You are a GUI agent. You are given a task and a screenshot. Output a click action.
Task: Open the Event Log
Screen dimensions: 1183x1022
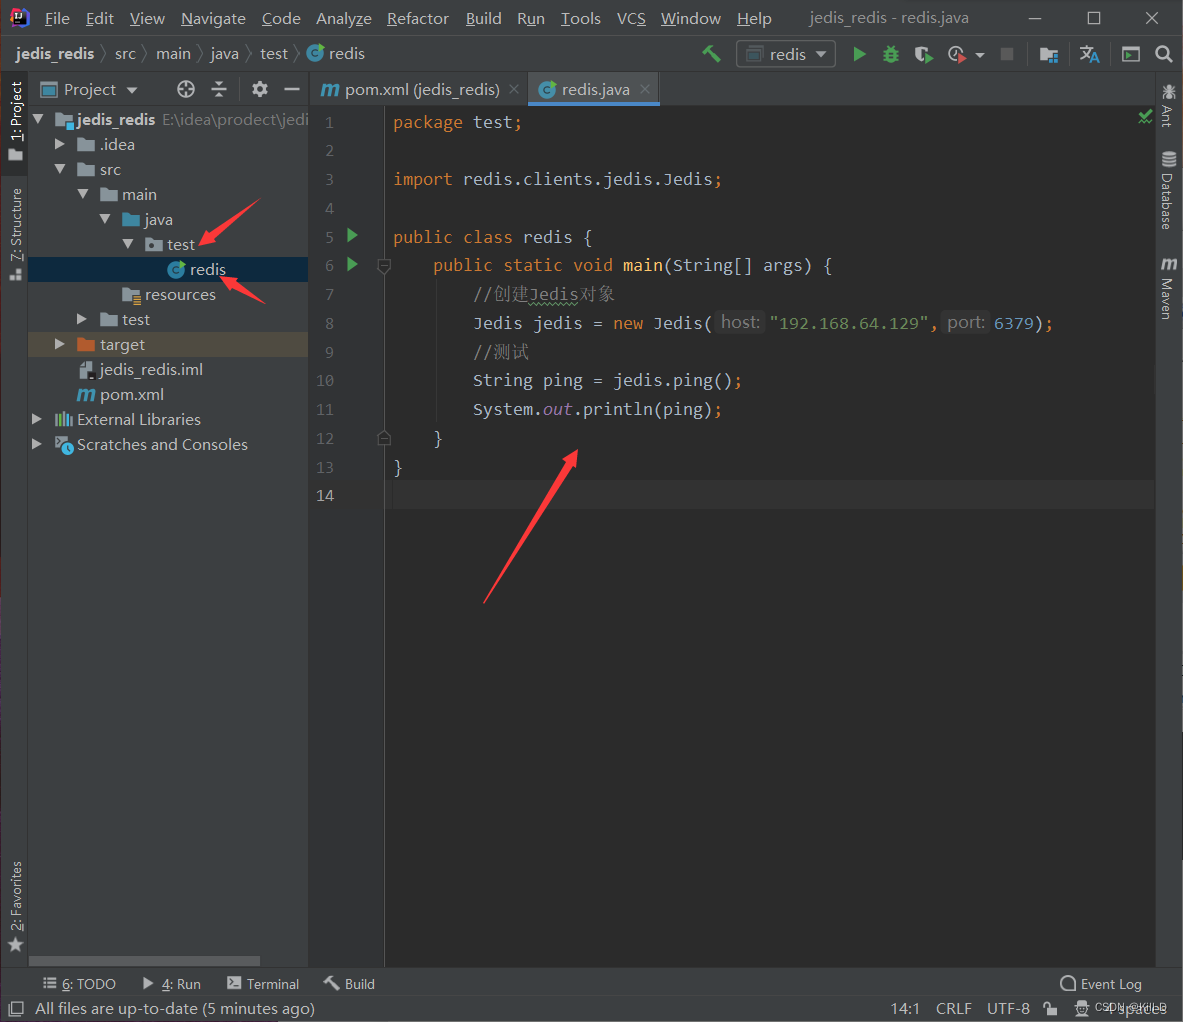[x=1101, y=984]
